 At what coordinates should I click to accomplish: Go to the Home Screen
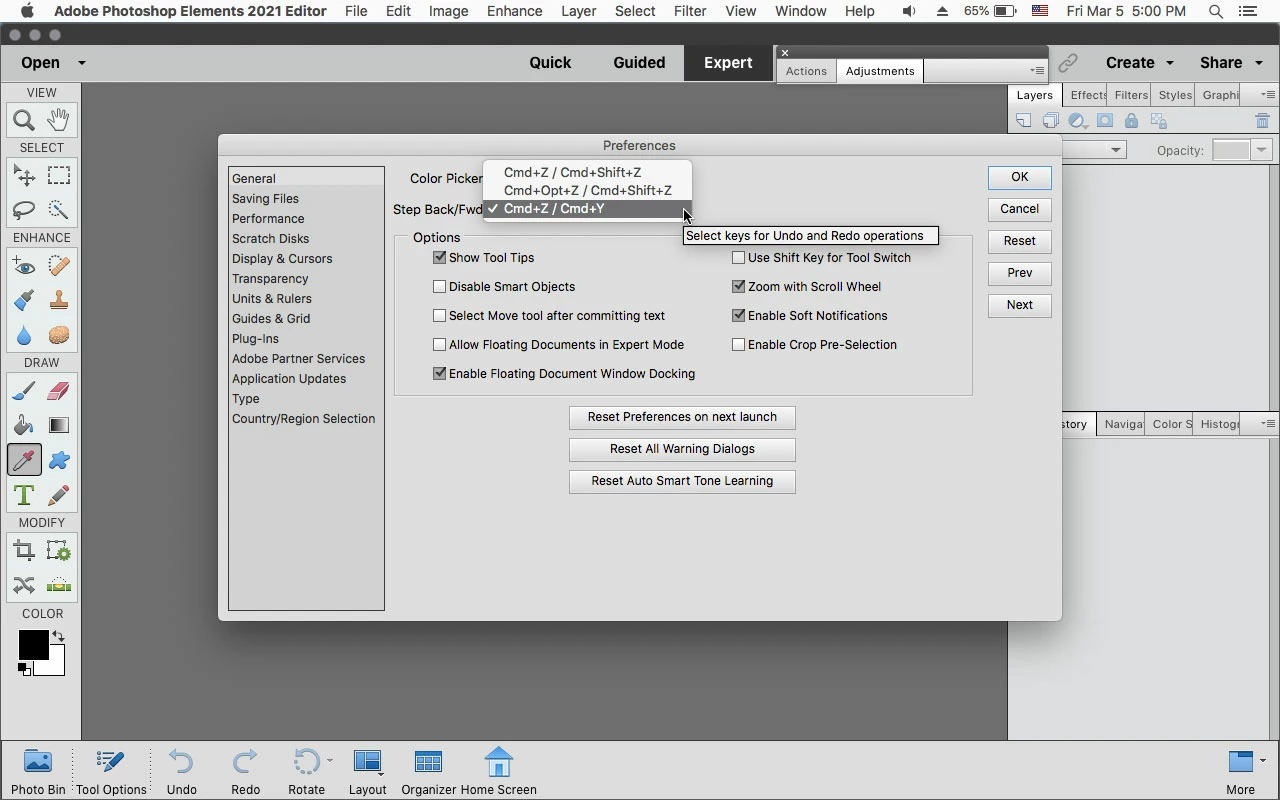[x=498, y=772]
